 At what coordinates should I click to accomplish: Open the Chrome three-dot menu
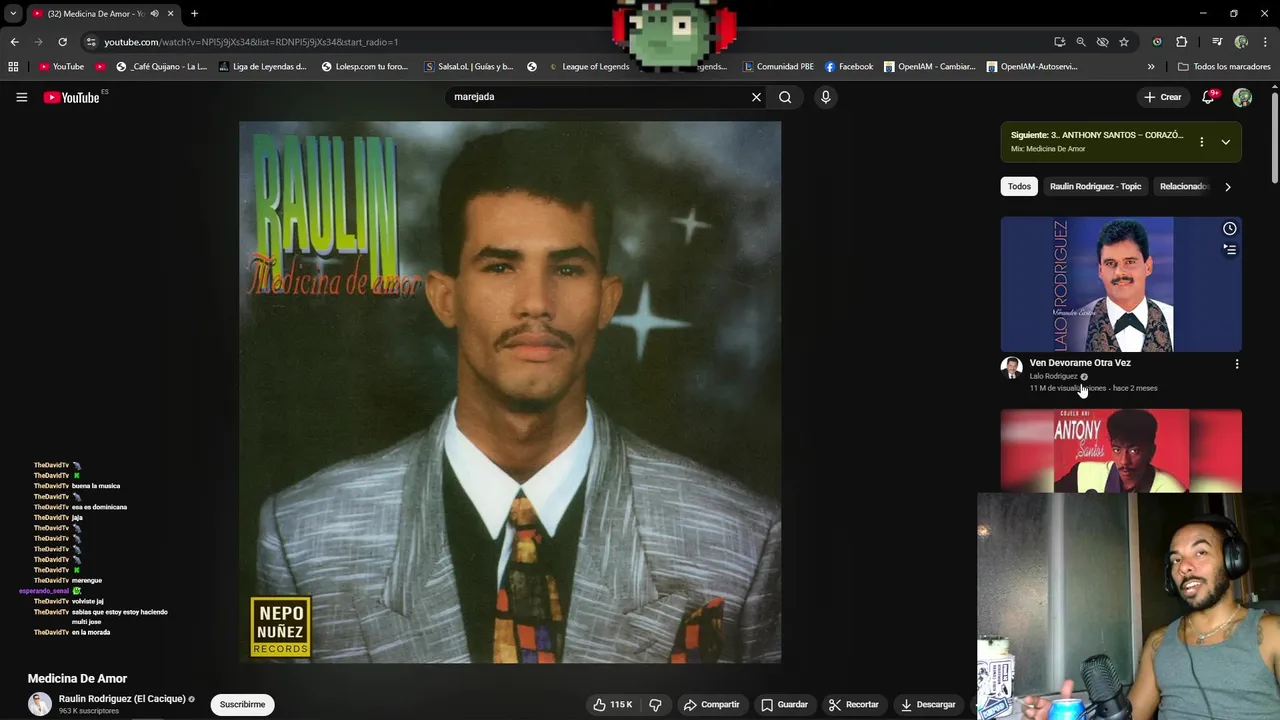1265,42
